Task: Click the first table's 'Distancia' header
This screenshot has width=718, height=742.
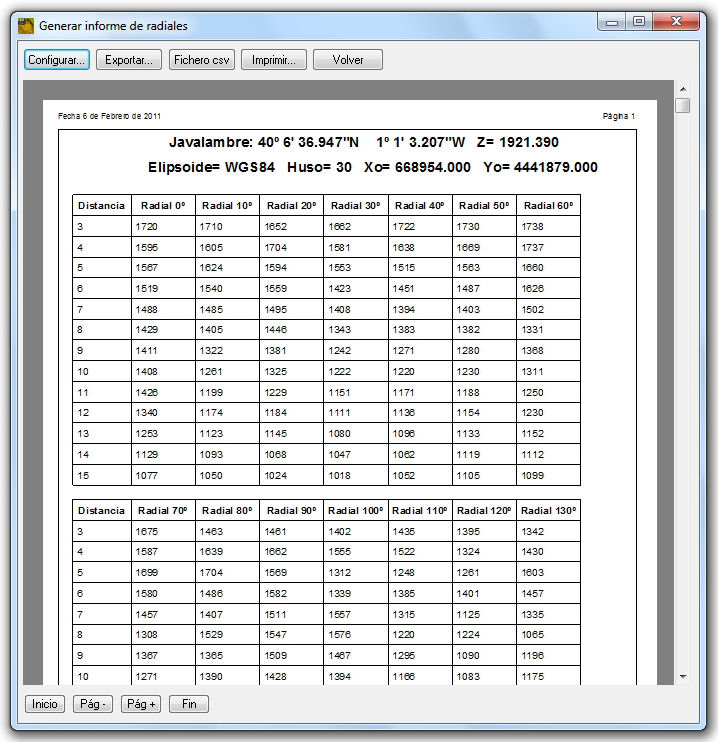Action: coord(101,205)
